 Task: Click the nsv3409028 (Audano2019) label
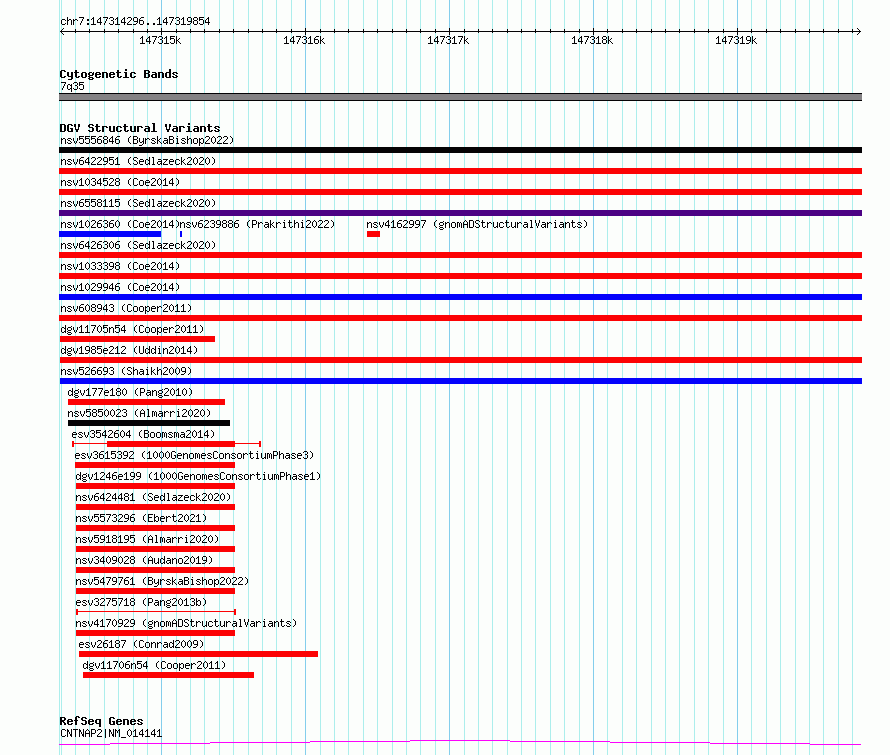(144, 560)
